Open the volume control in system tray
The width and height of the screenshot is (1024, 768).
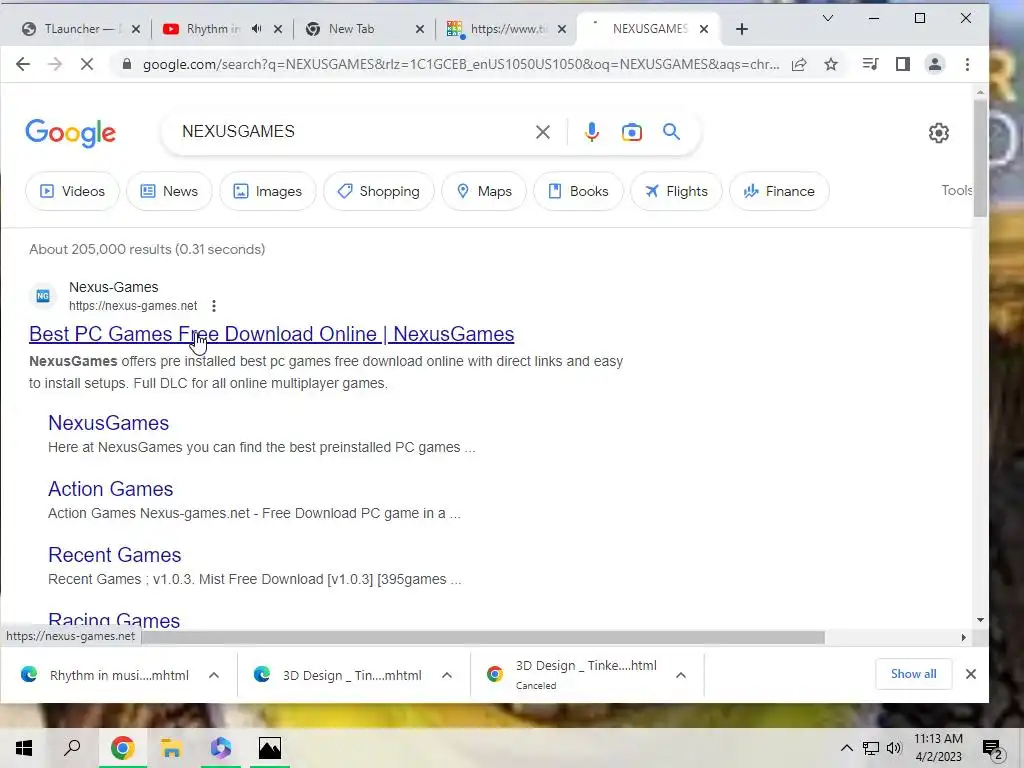(894, 748)
